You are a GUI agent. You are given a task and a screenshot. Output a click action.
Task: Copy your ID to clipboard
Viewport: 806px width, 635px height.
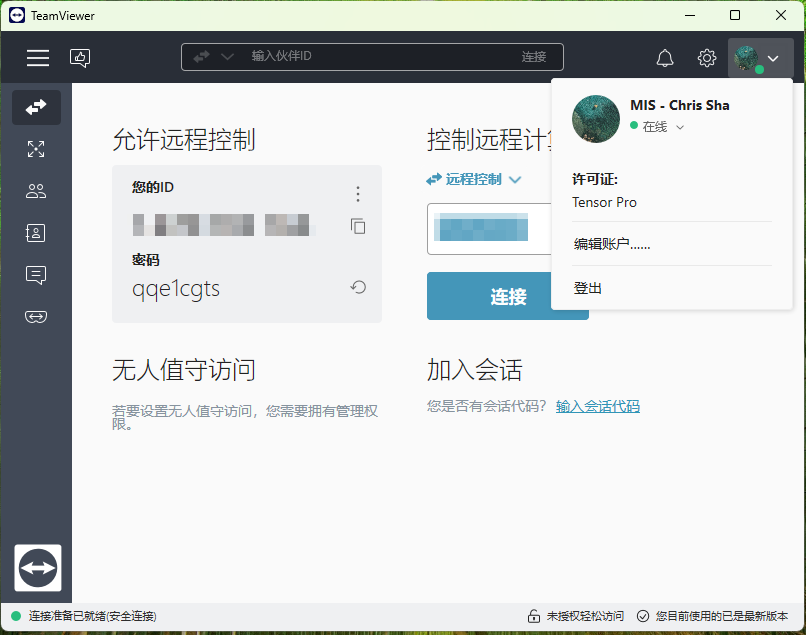[x=358, y=226]
